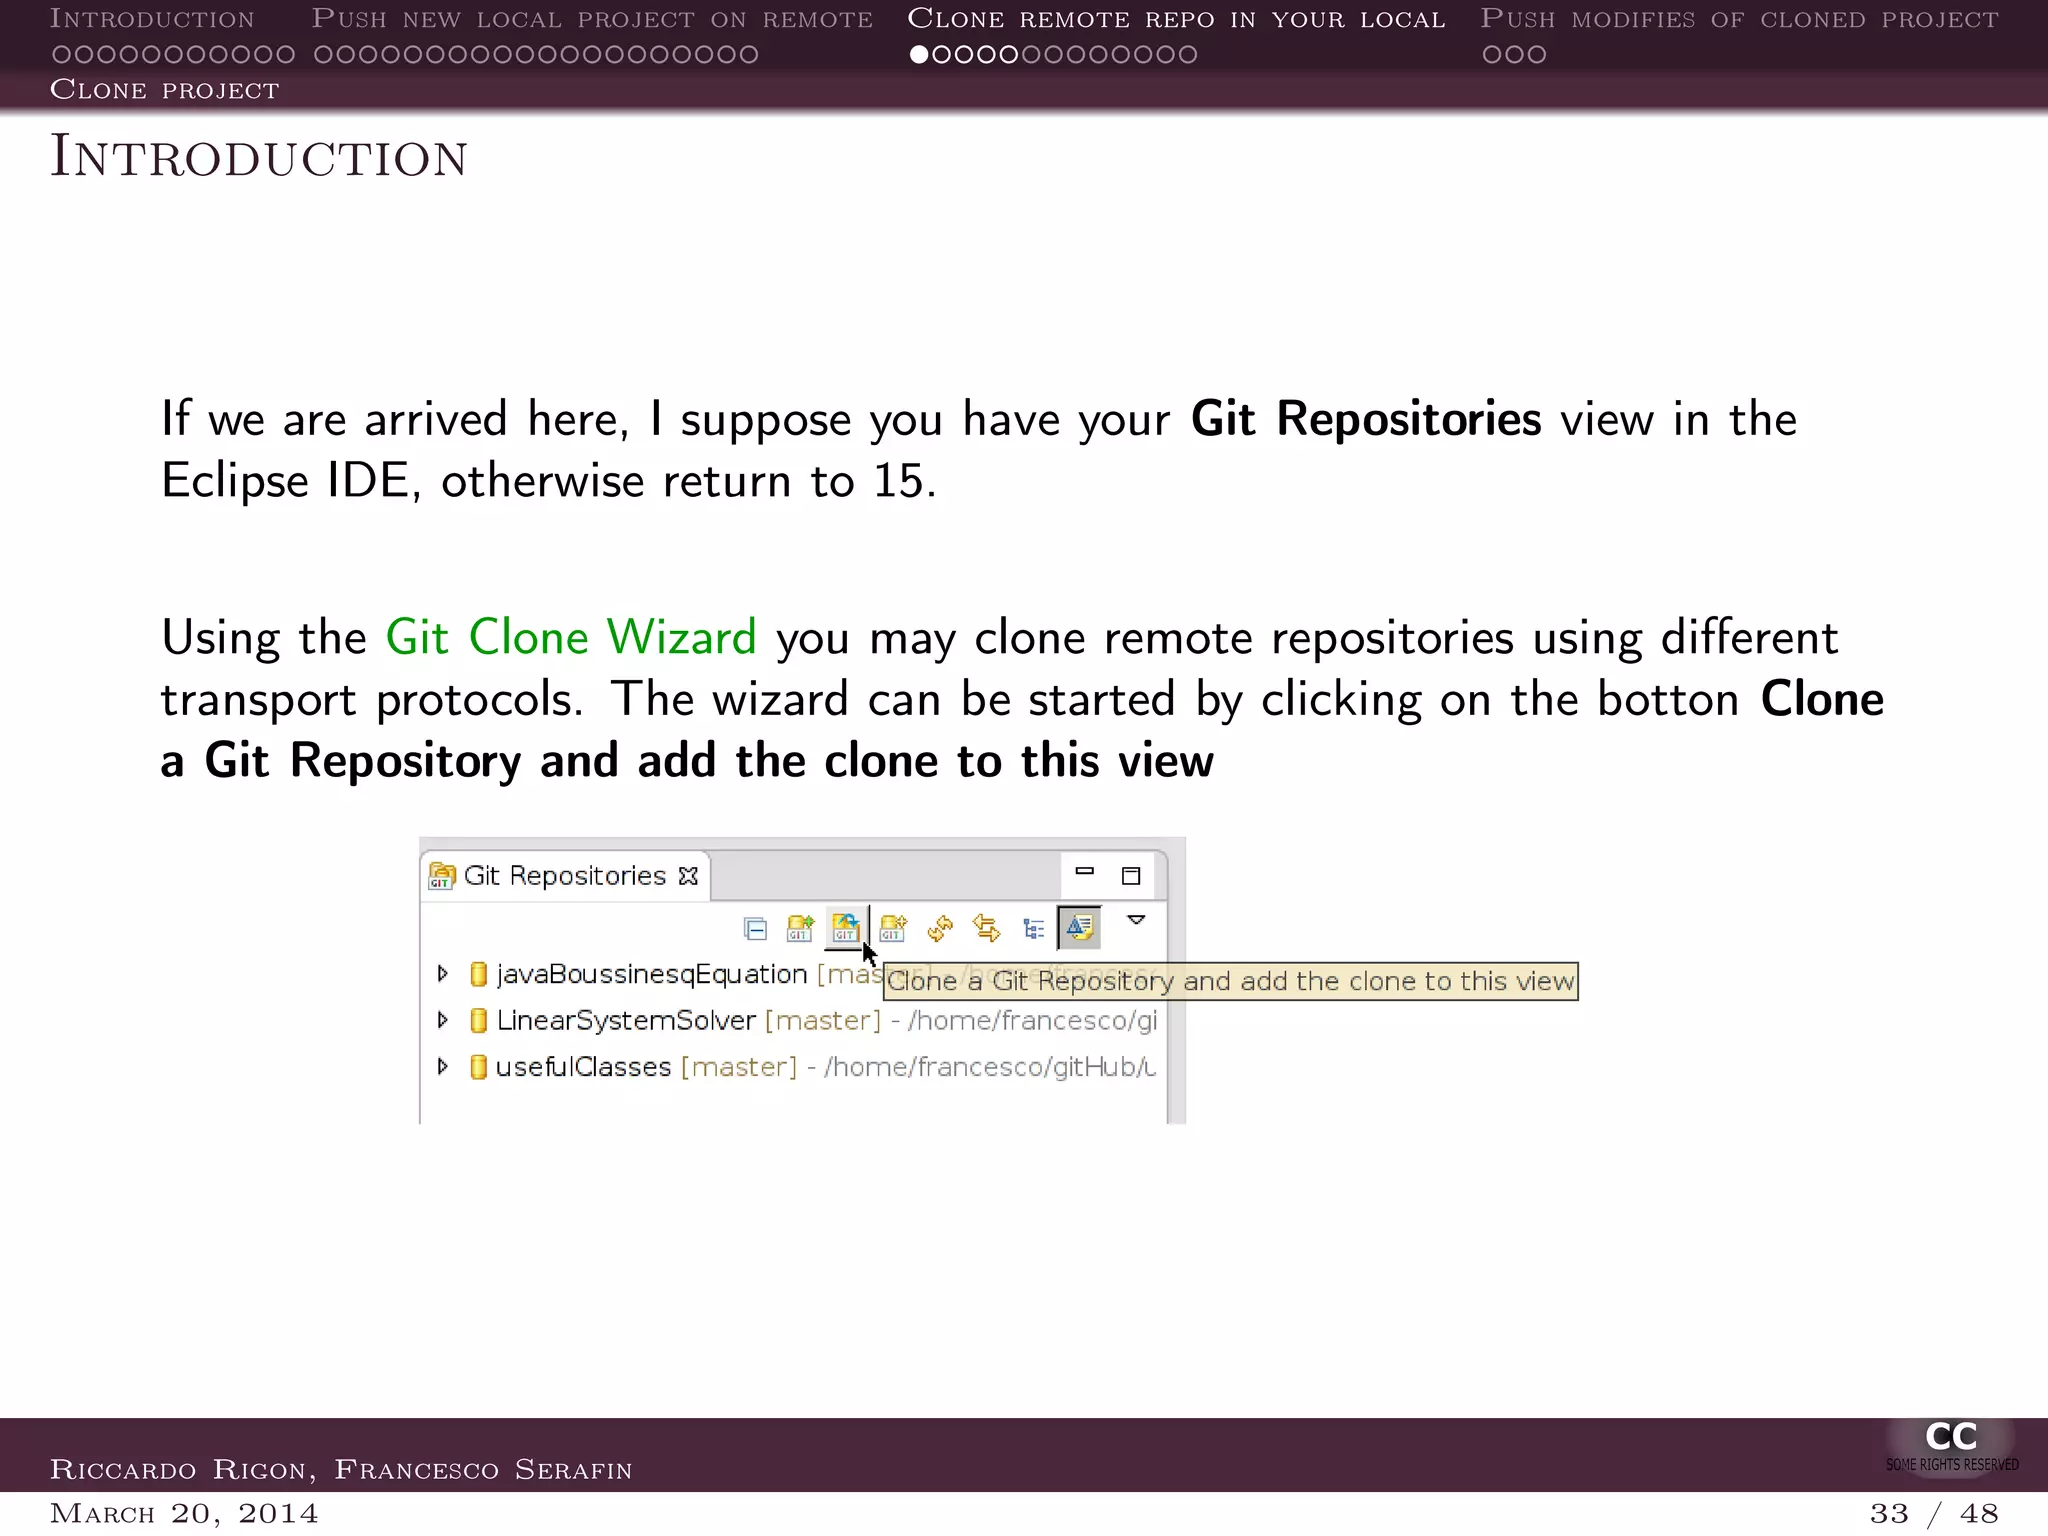This screenshot has height=1536, width=2048.
Task: Go to Push modifies of cloned project section
Action: [1739, 19]
